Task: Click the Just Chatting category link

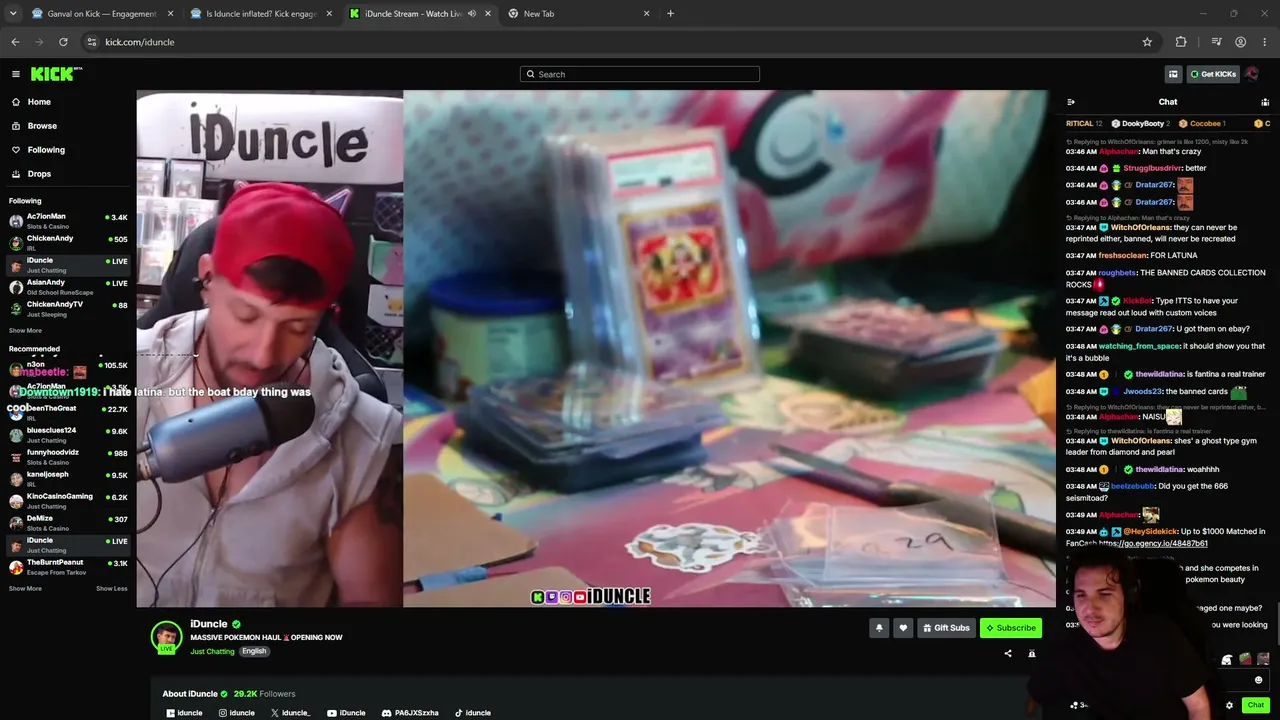Action: tap(212, 652)
